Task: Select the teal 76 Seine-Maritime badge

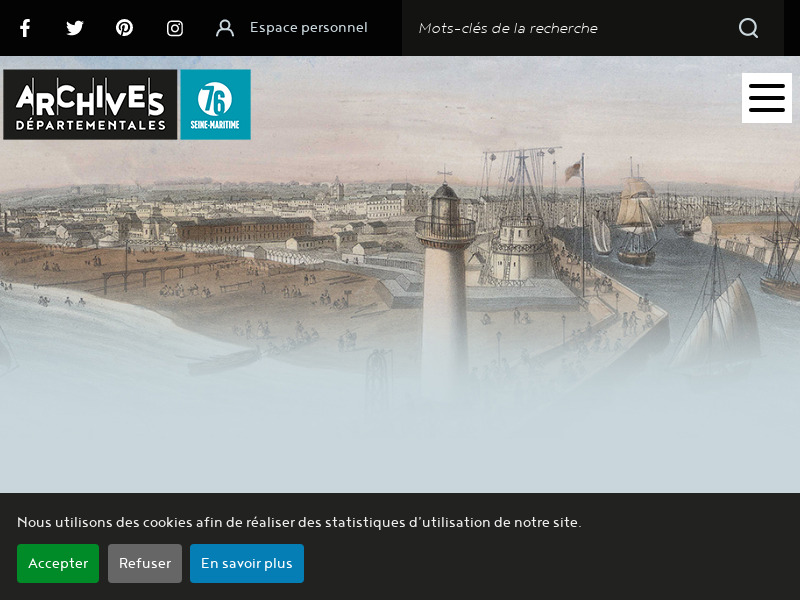Action: point(216,104)
